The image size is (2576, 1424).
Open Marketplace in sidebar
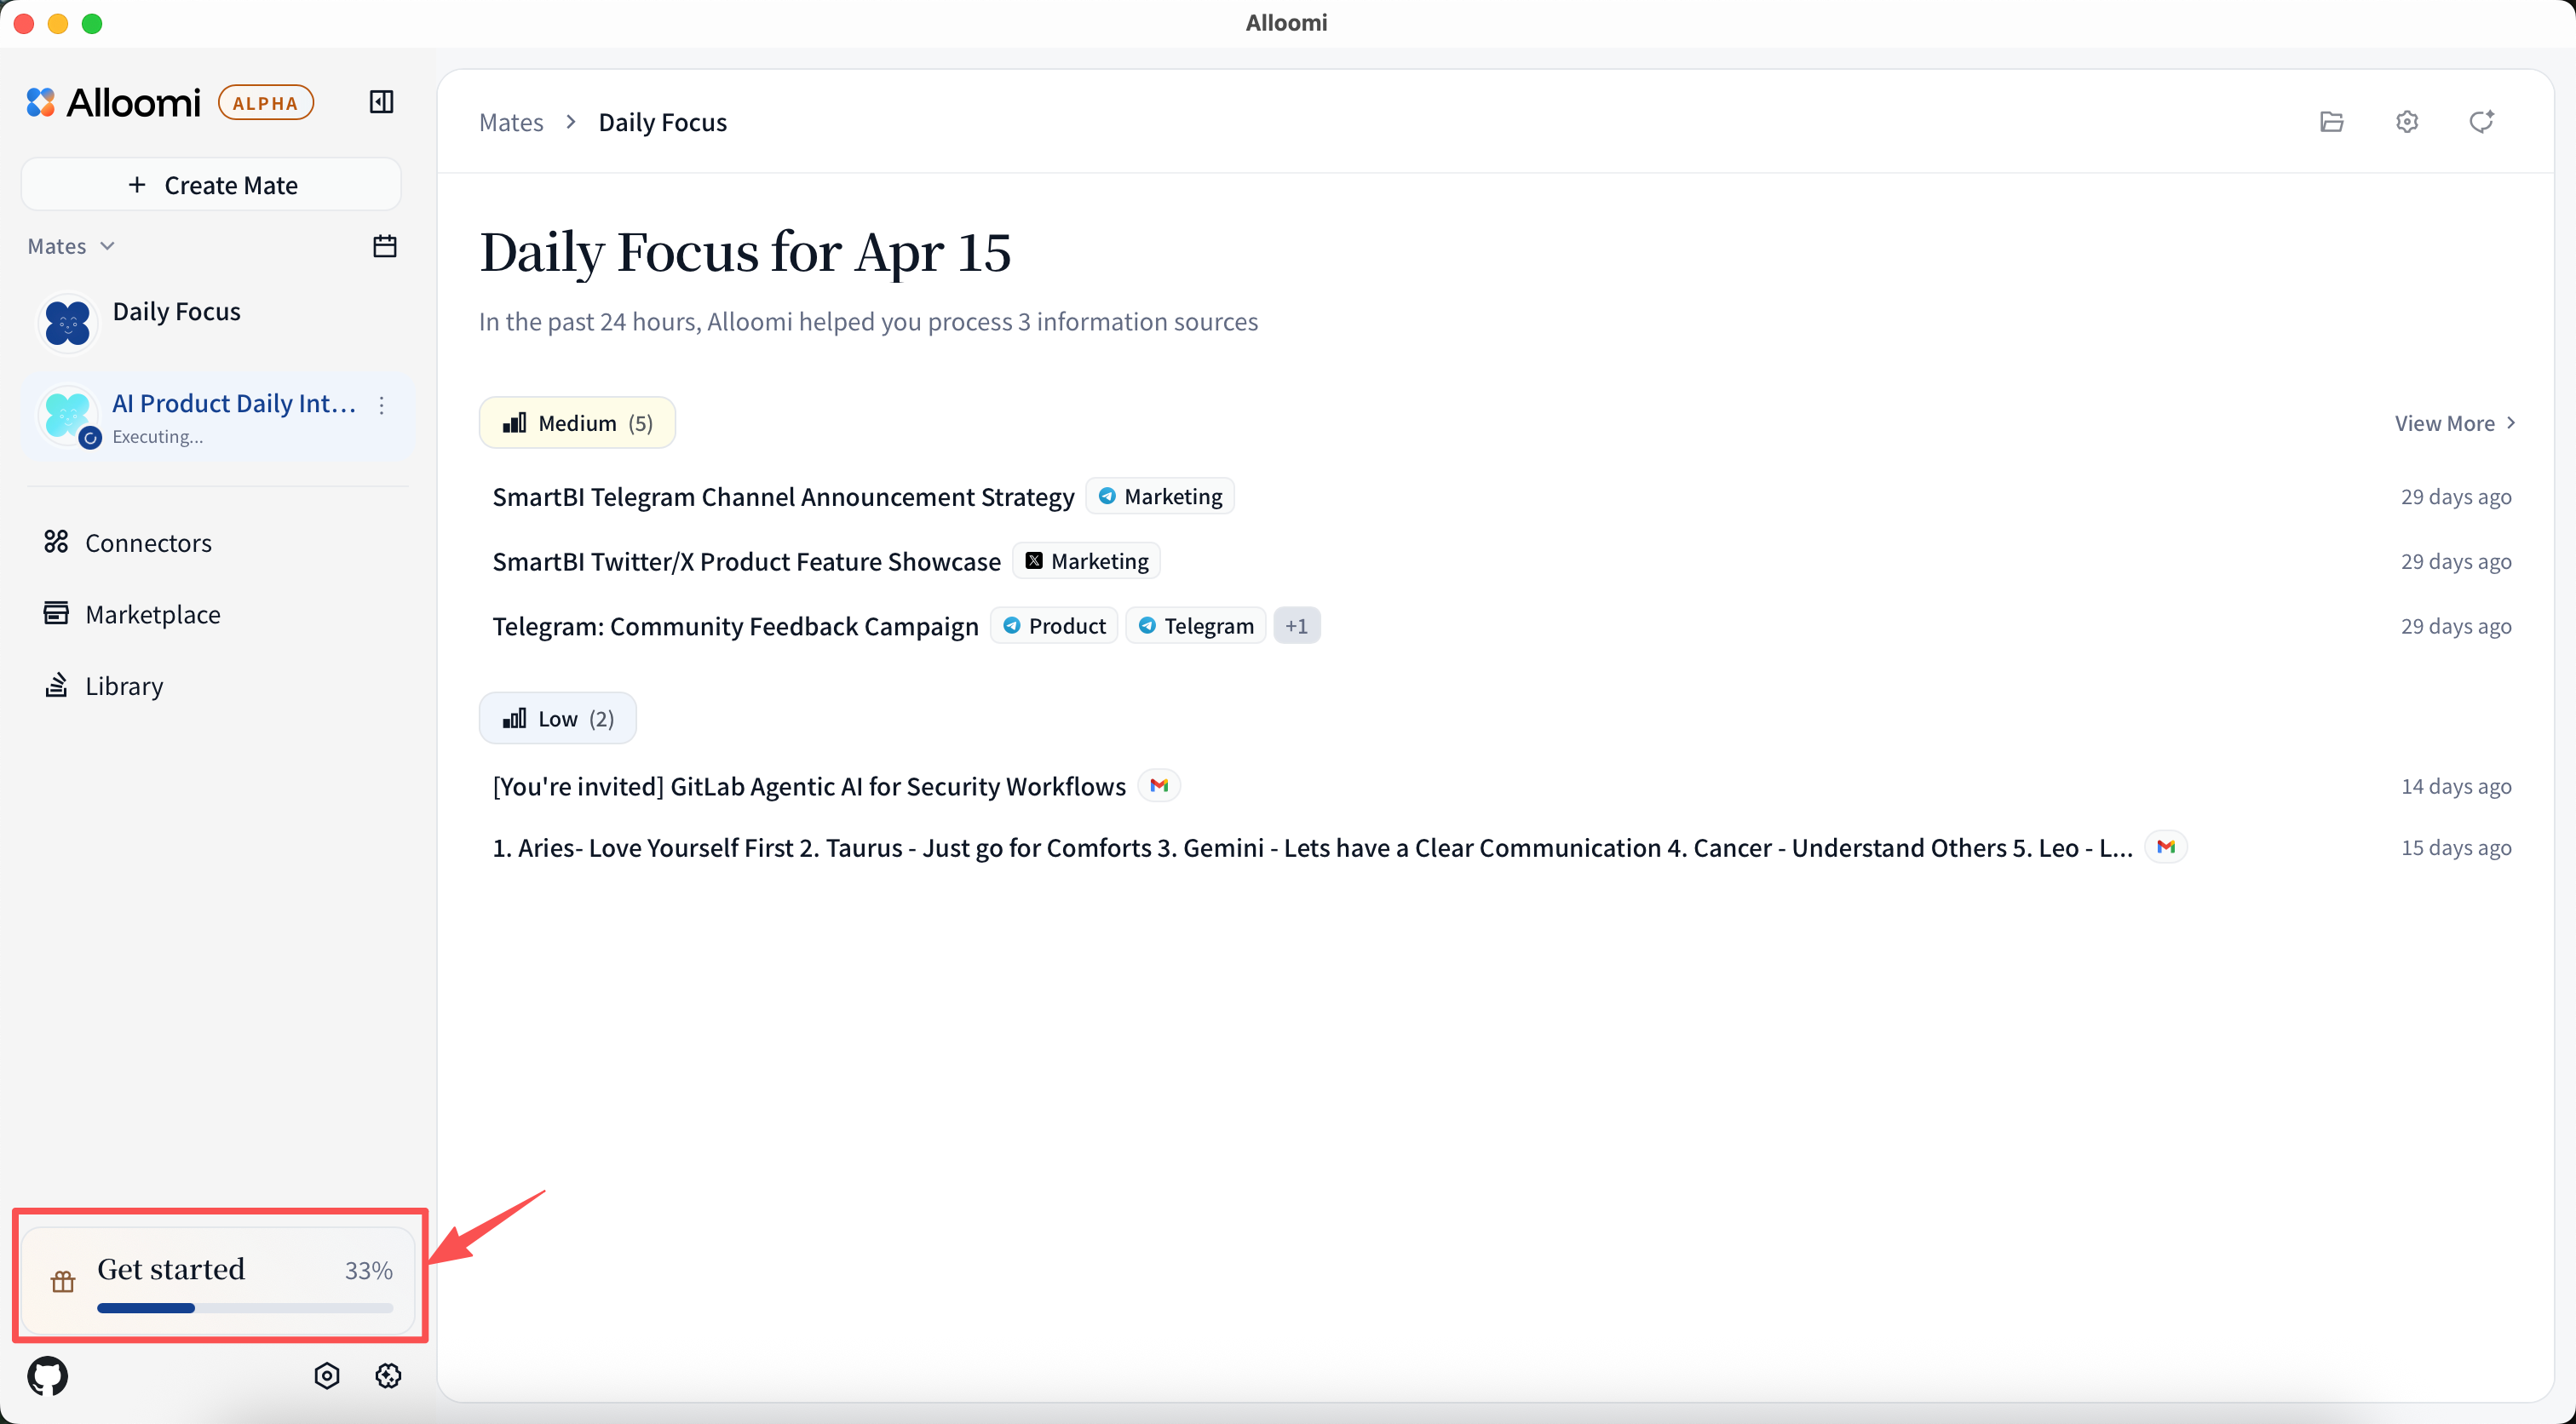(x=152, y=614)
